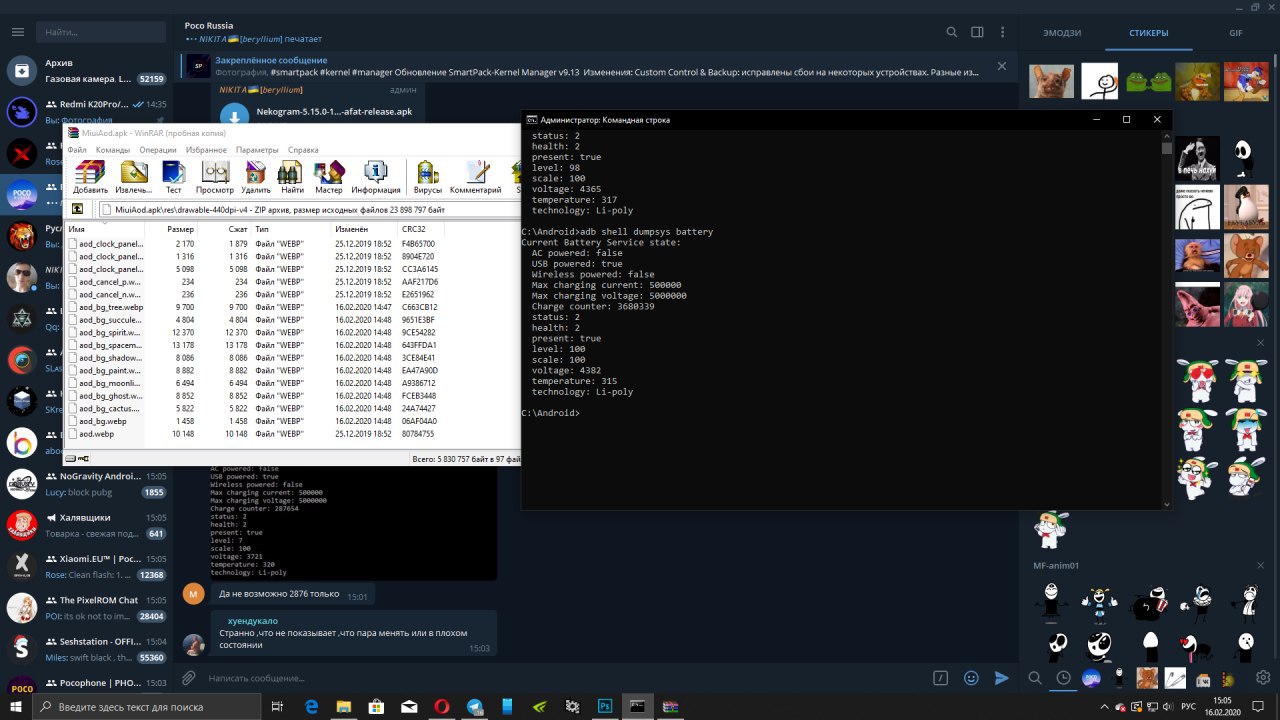Screen dimensions: 1280x720
Task: Launch the Мастер wizard in WinRAR
Action: 328,176
